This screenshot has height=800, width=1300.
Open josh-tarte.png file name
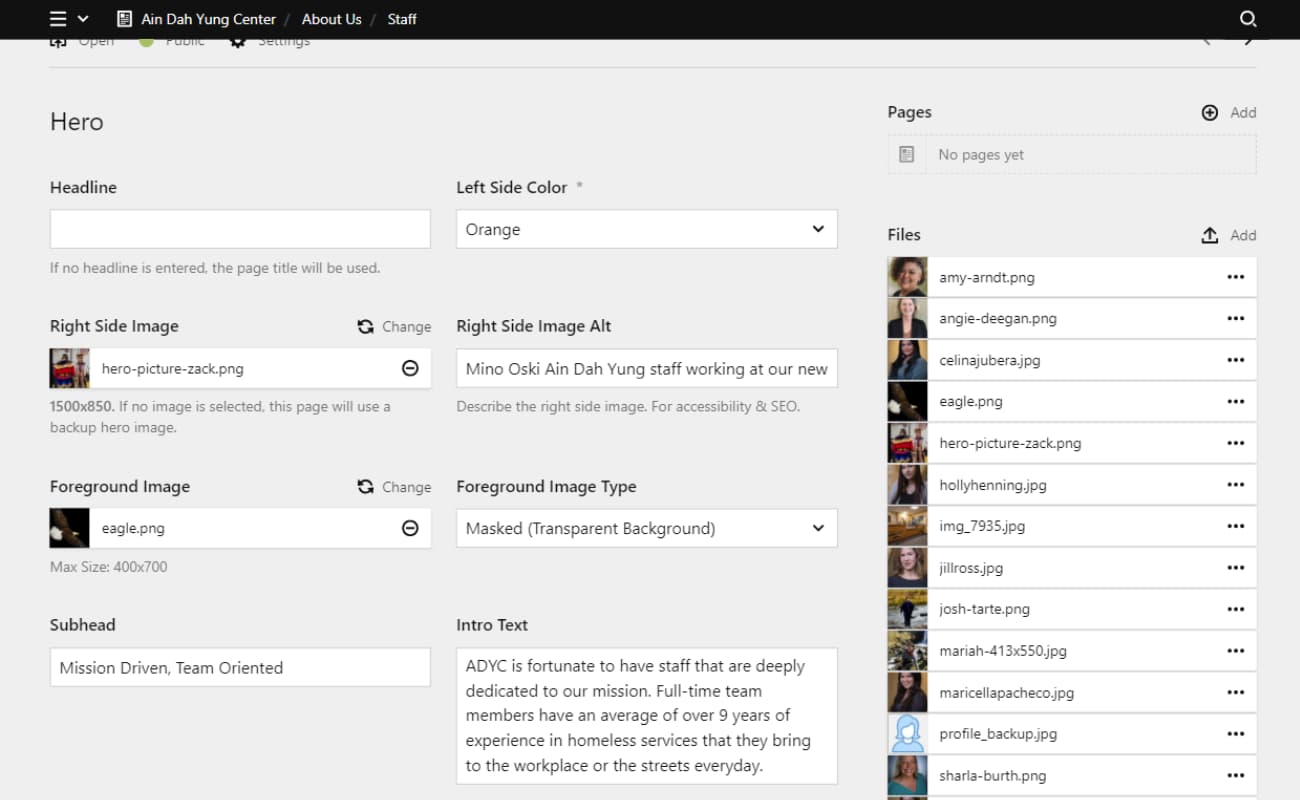tap(984, 609)
